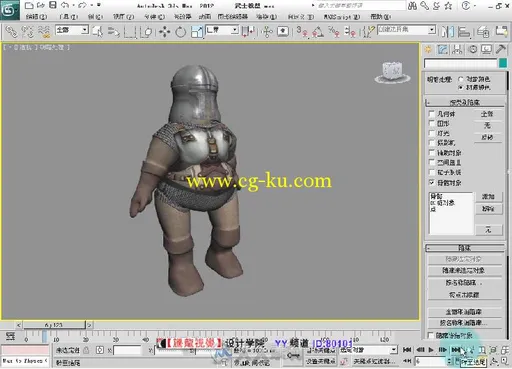Click the 按名称取消隐藏 button

tap(465, 323)
